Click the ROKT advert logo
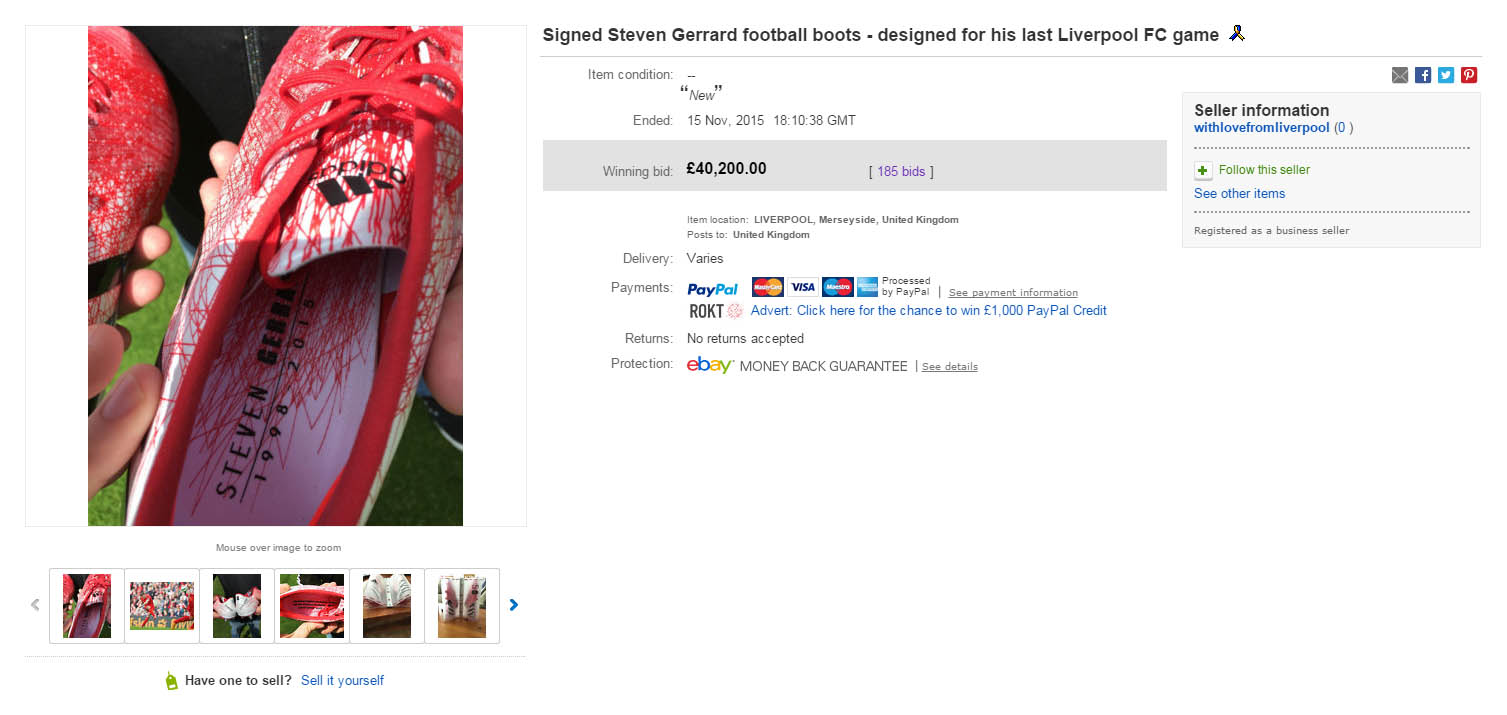The height and width of the screenshot is (715, 1507). pos(707,311)
